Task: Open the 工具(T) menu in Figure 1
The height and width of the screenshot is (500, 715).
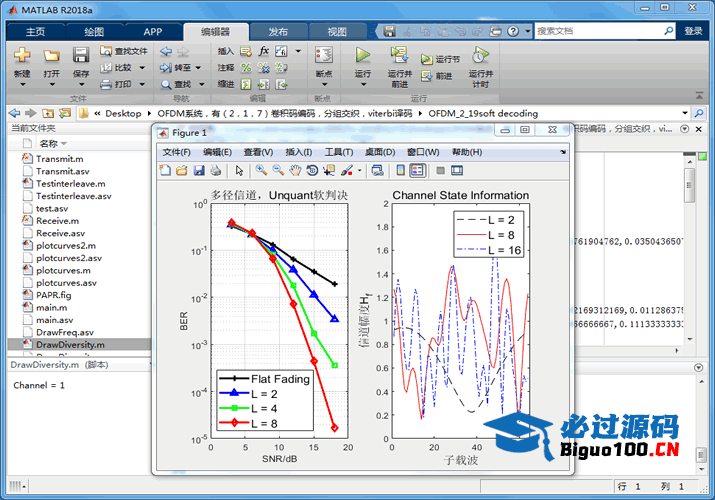Action: click(339, 152)
